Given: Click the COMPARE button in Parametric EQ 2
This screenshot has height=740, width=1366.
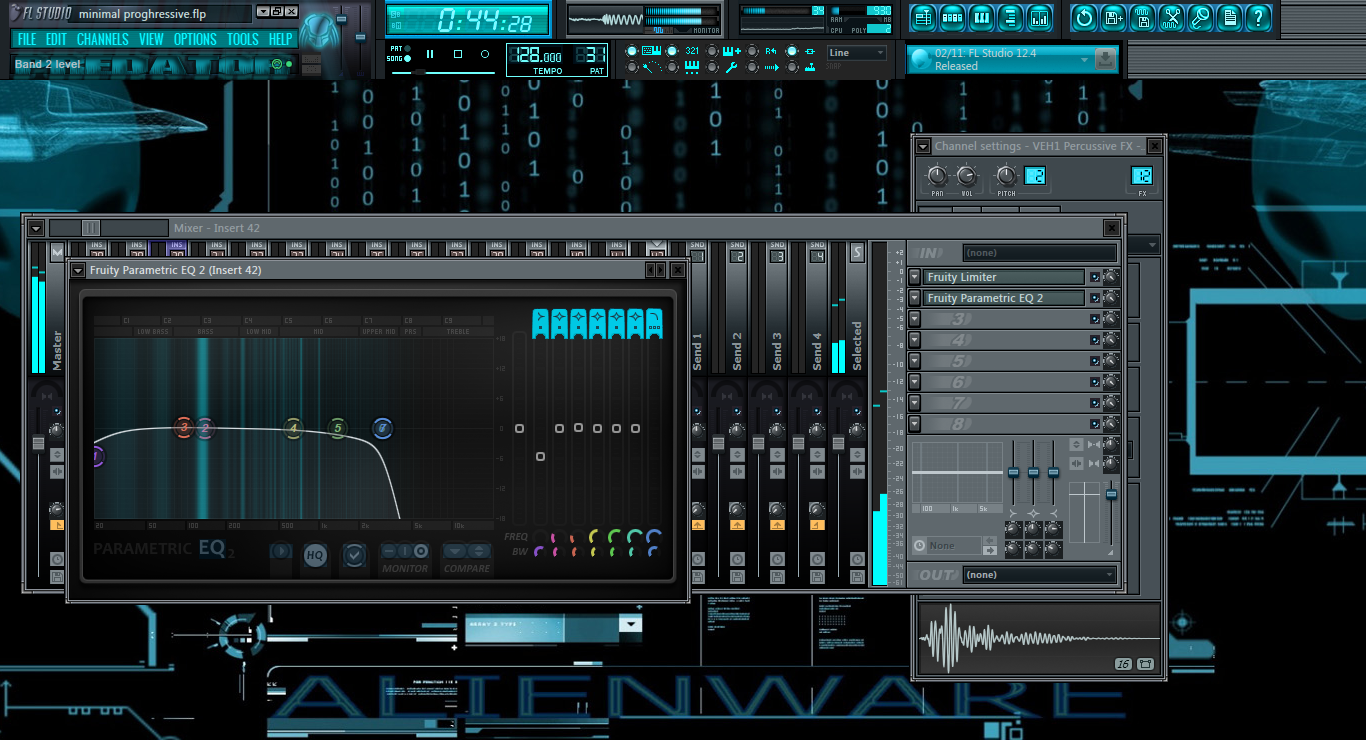Looking at the screenshot, I should click(467, 552).
